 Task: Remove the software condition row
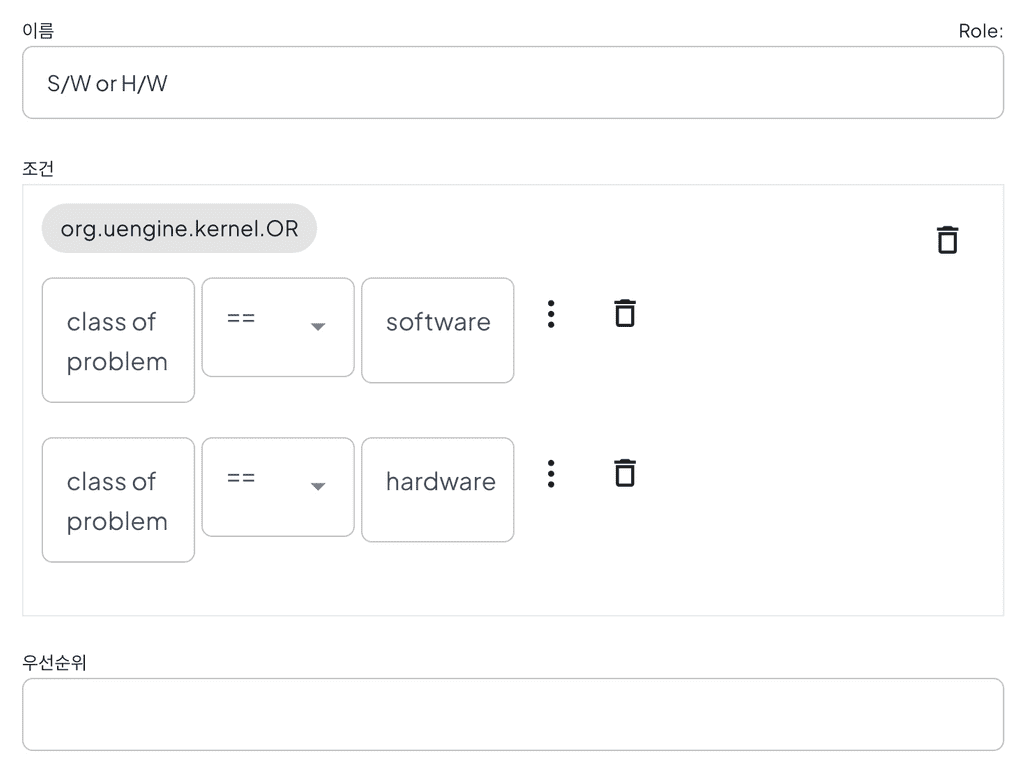point(624,313)
